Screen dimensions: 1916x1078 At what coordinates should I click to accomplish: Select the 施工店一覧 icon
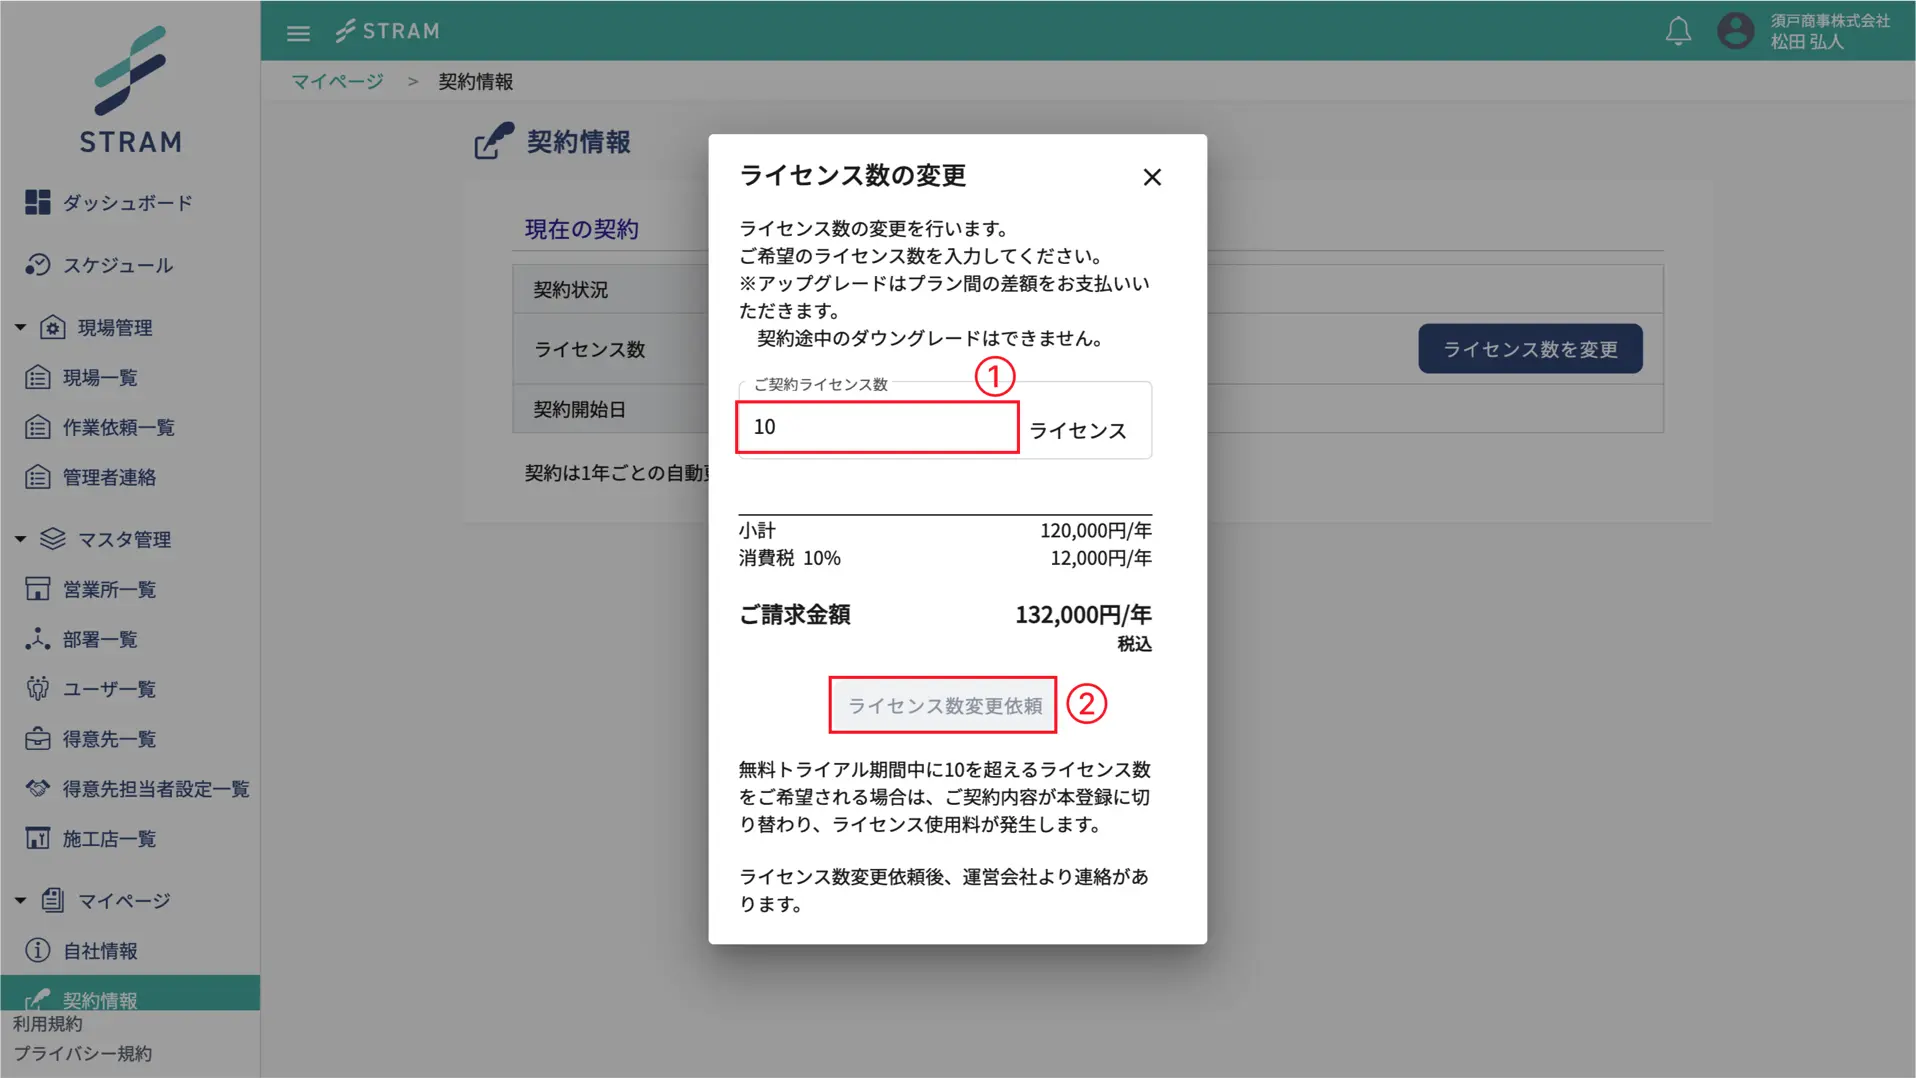pyautogui.click(x=37, y=838)
